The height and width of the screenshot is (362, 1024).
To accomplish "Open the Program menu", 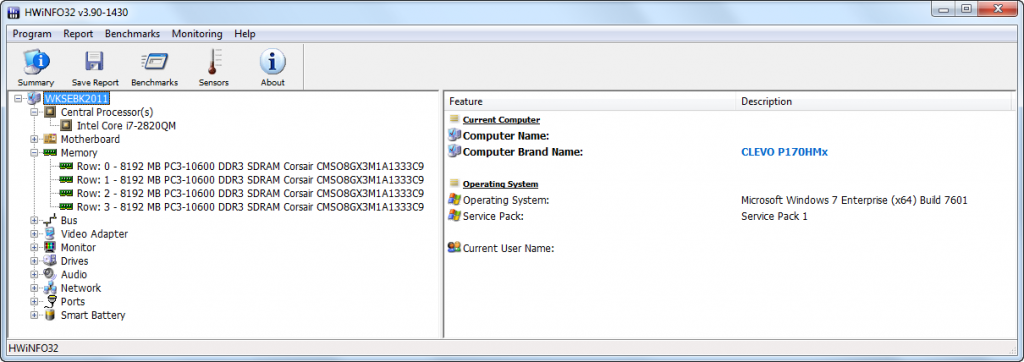I will click(x=33, y=34).
